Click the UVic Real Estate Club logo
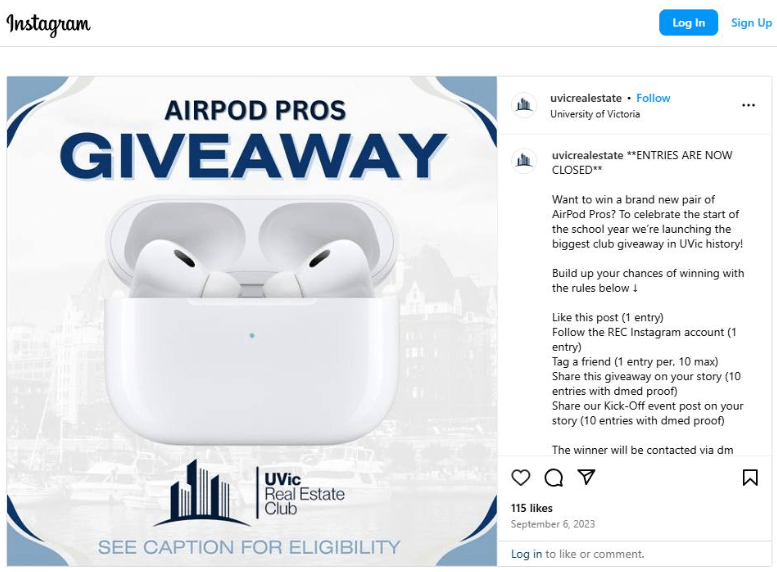 [x=249, y=492]
